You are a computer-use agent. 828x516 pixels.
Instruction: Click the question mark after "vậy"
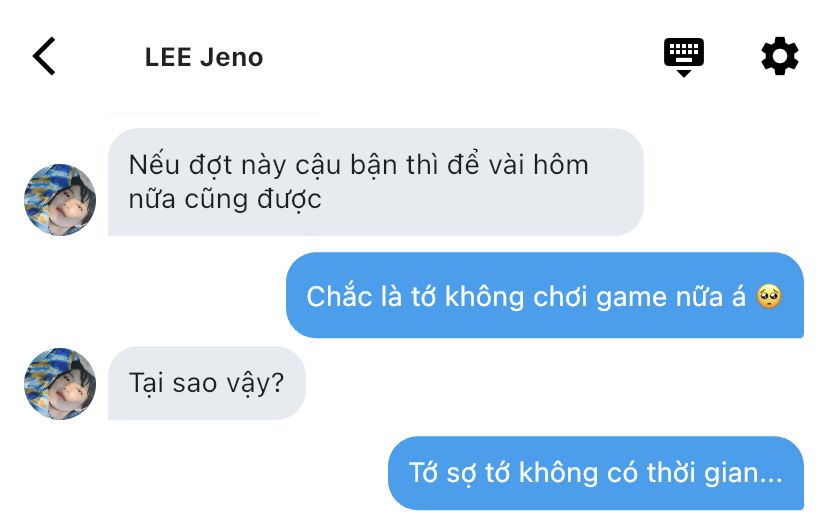click(x=277, y=382)
